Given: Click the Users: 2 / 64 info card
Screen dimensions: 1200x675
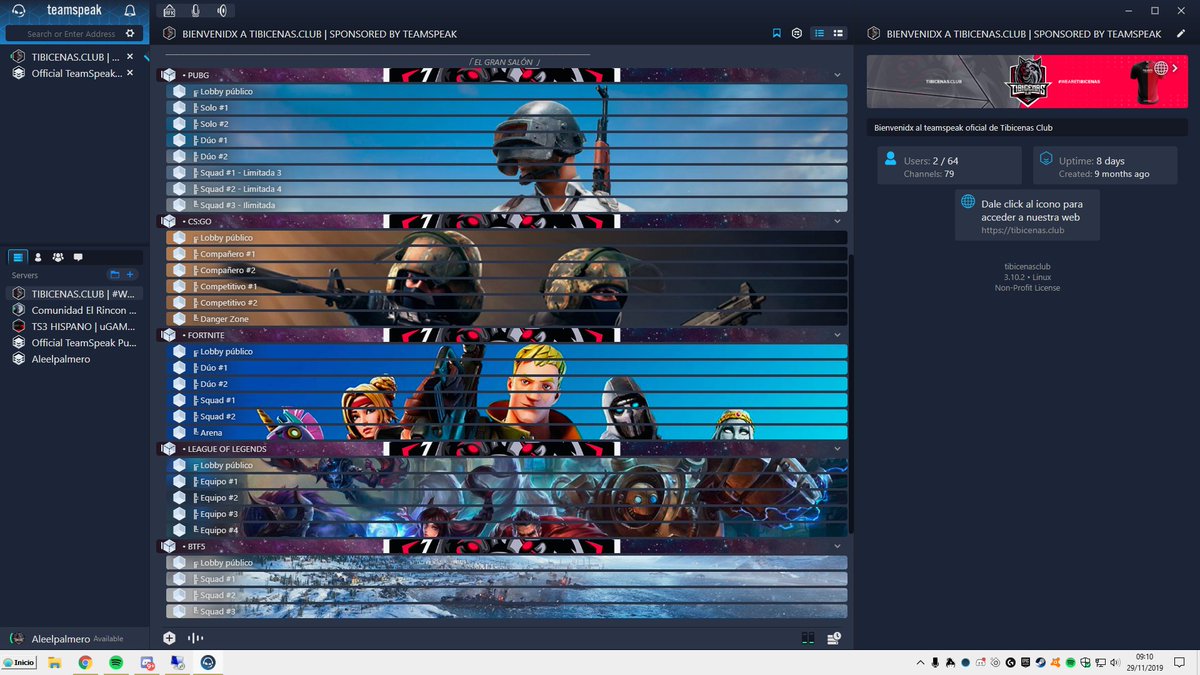Looking at the screenshot, I should pos(949,165).
